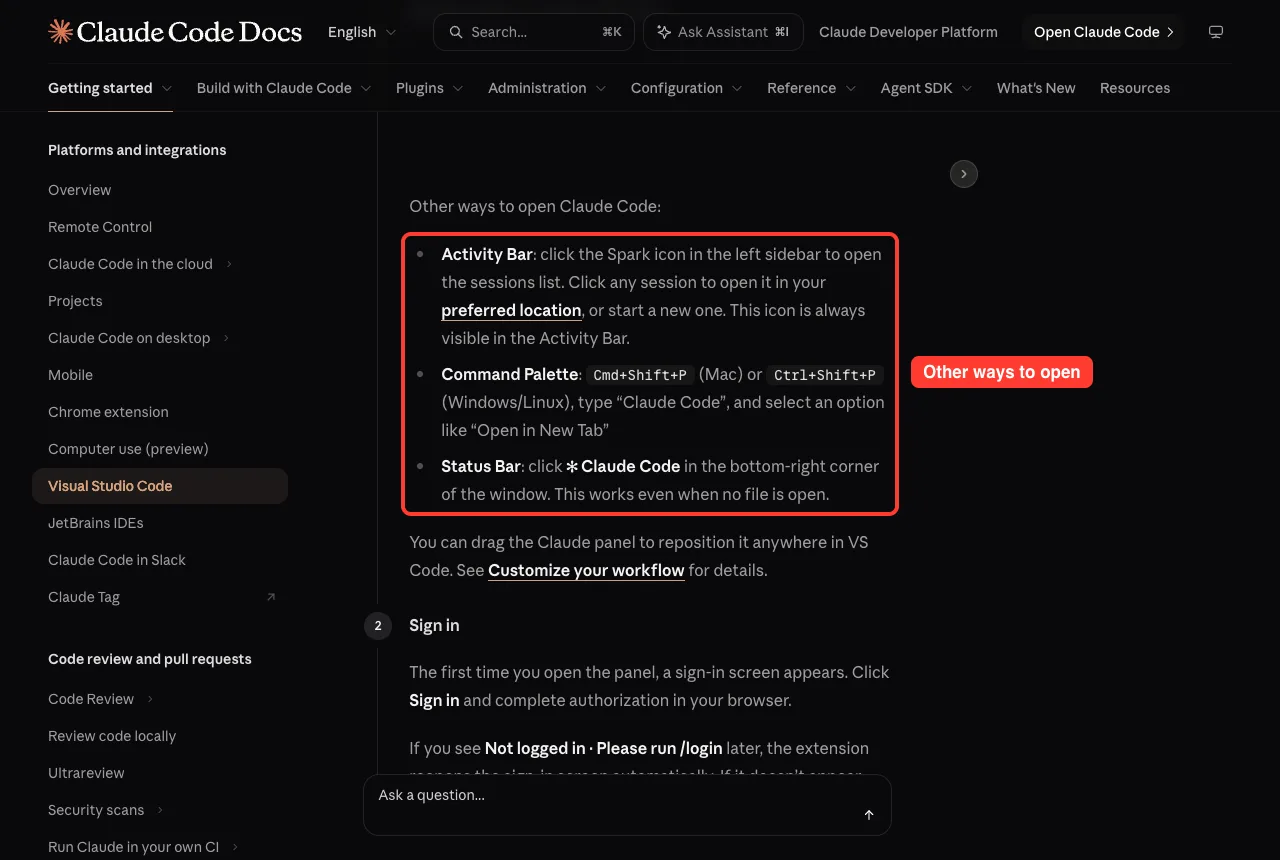Open the English language dropdown
The width and height of the screenshot is (1280, 860).
(x=362, y=32)
